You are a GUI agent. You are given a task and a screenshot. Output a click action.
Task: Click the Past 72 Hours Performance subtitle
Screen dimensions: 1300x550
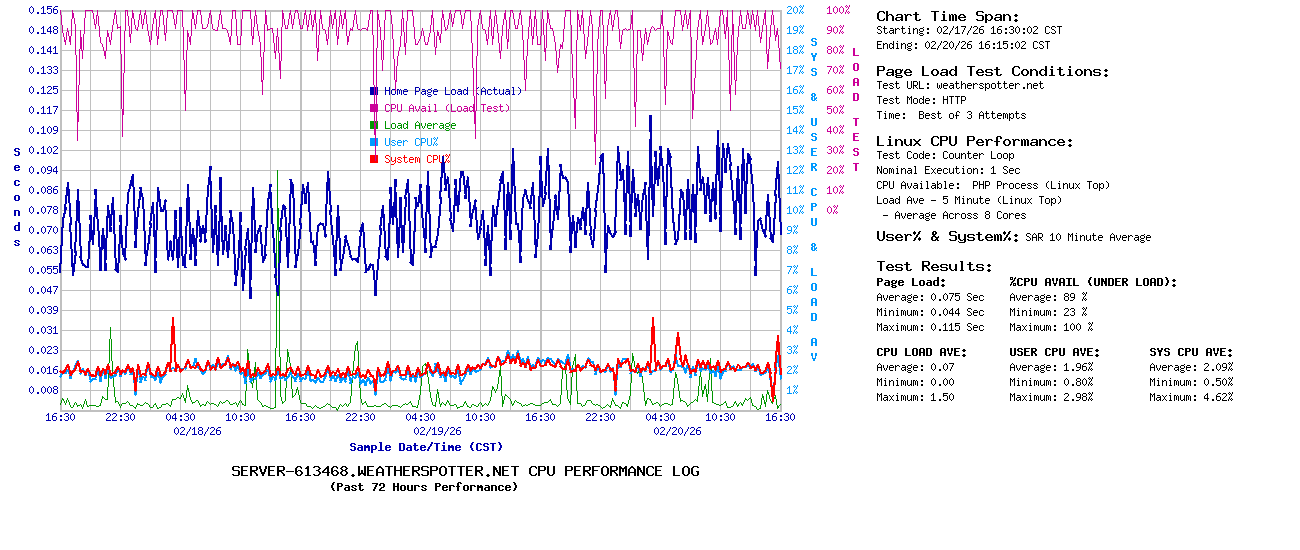click(x=424, y=487)
